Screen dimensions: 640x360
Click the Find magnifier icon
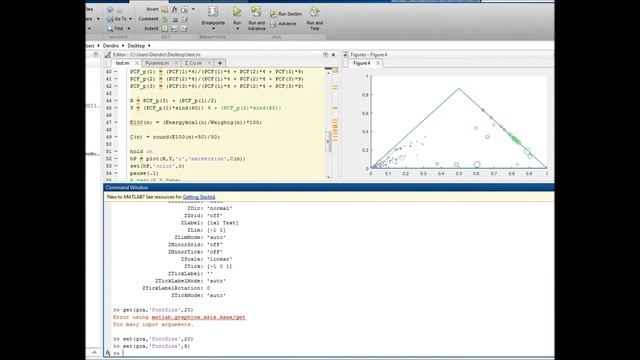click(110, 29)
